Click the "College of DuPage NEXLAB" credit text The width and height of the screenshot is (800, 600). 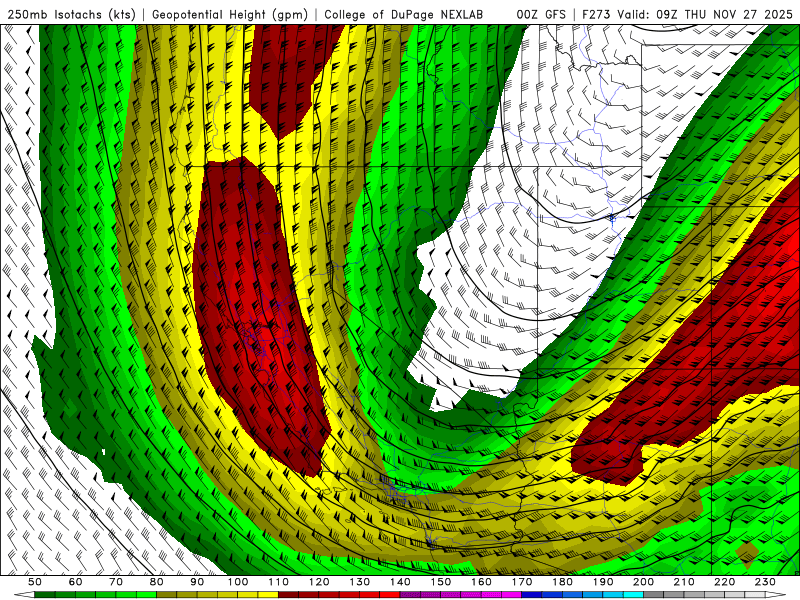tap(404, 14)
